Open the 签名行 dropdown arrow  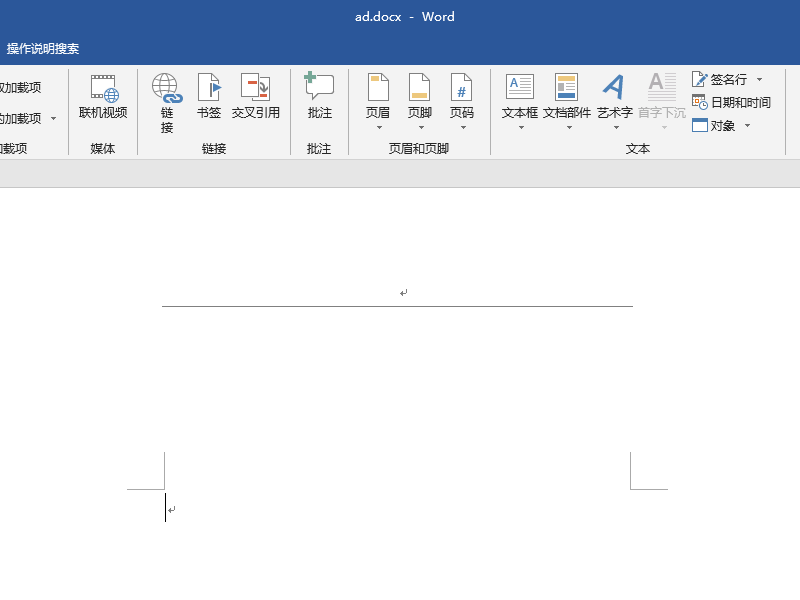pyautogui.click(x=759, y=80)
